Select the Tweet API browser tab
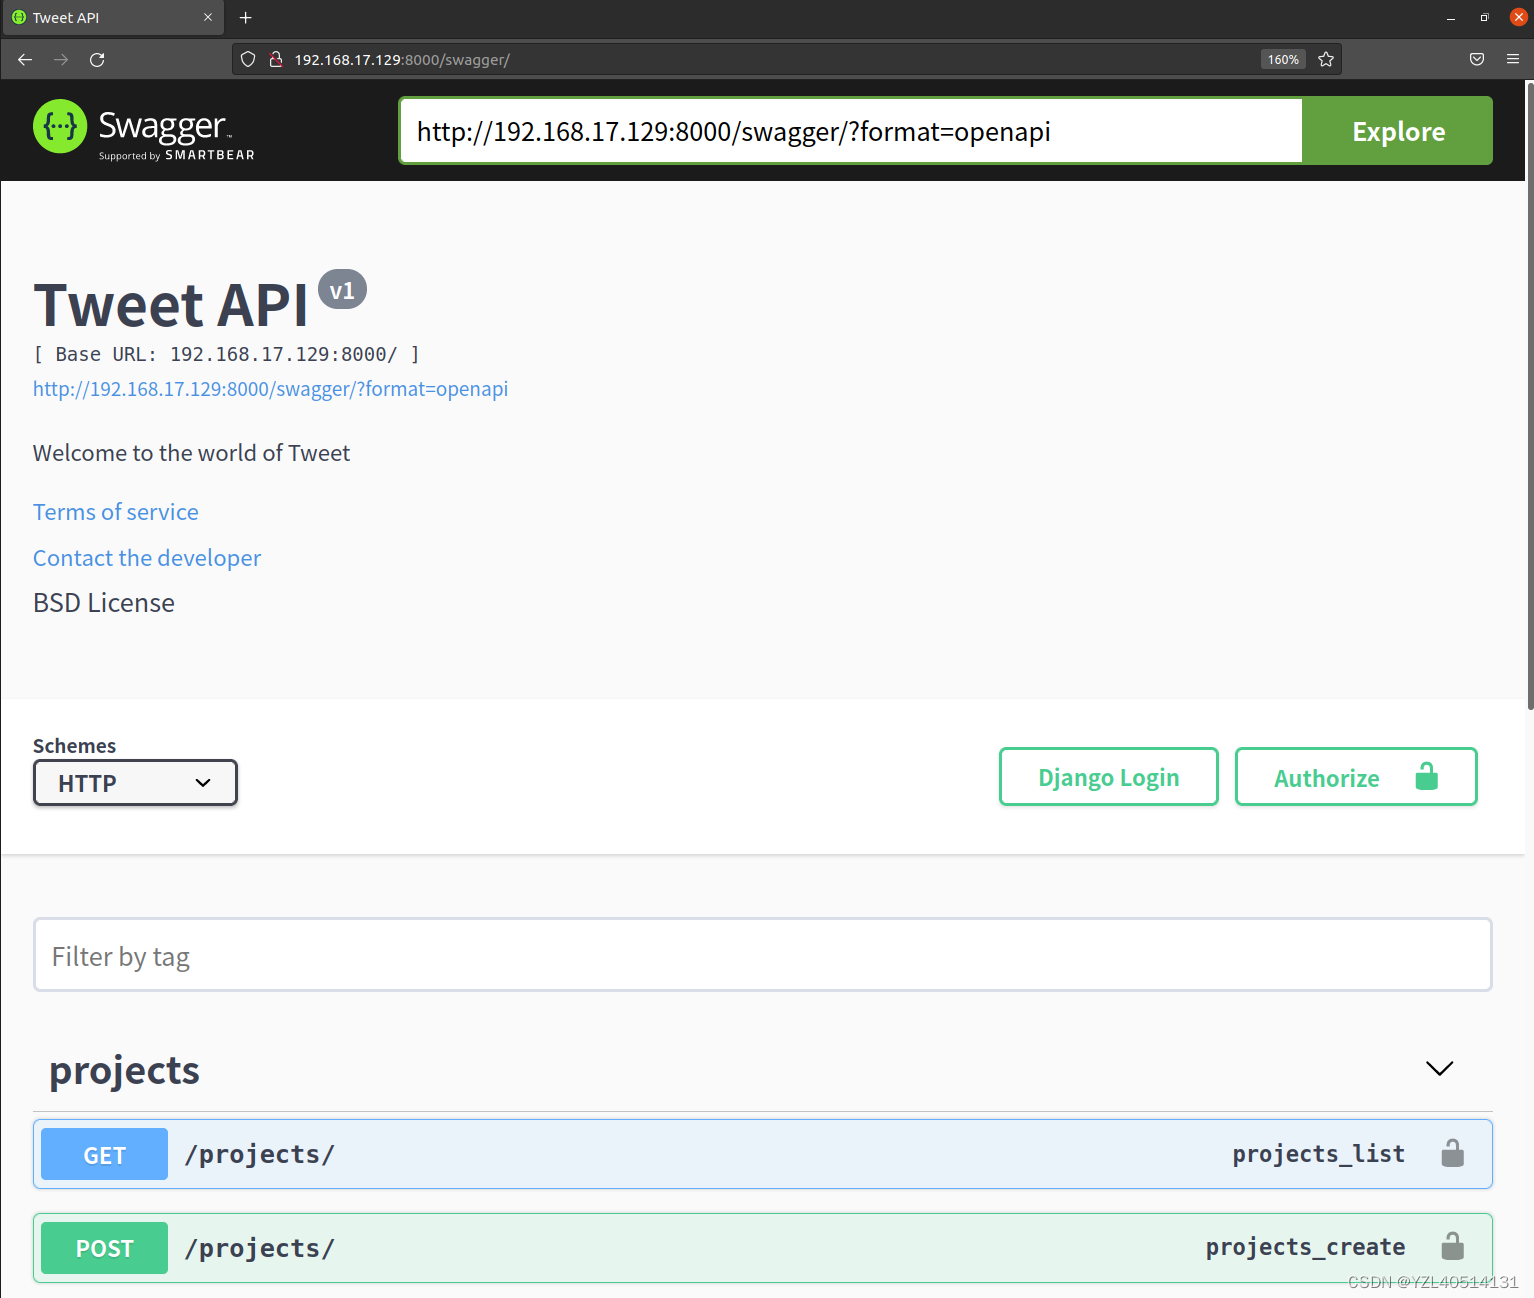 click(112, 18)
